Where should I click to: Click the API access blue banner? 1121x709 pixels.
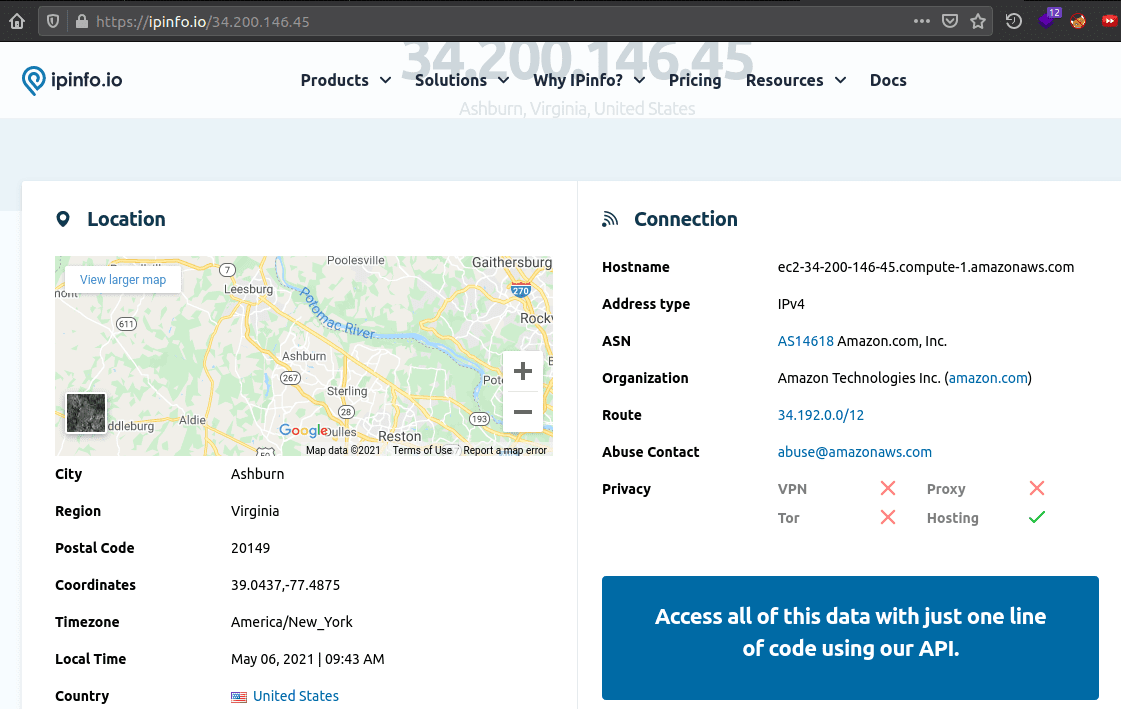point(850,638)
